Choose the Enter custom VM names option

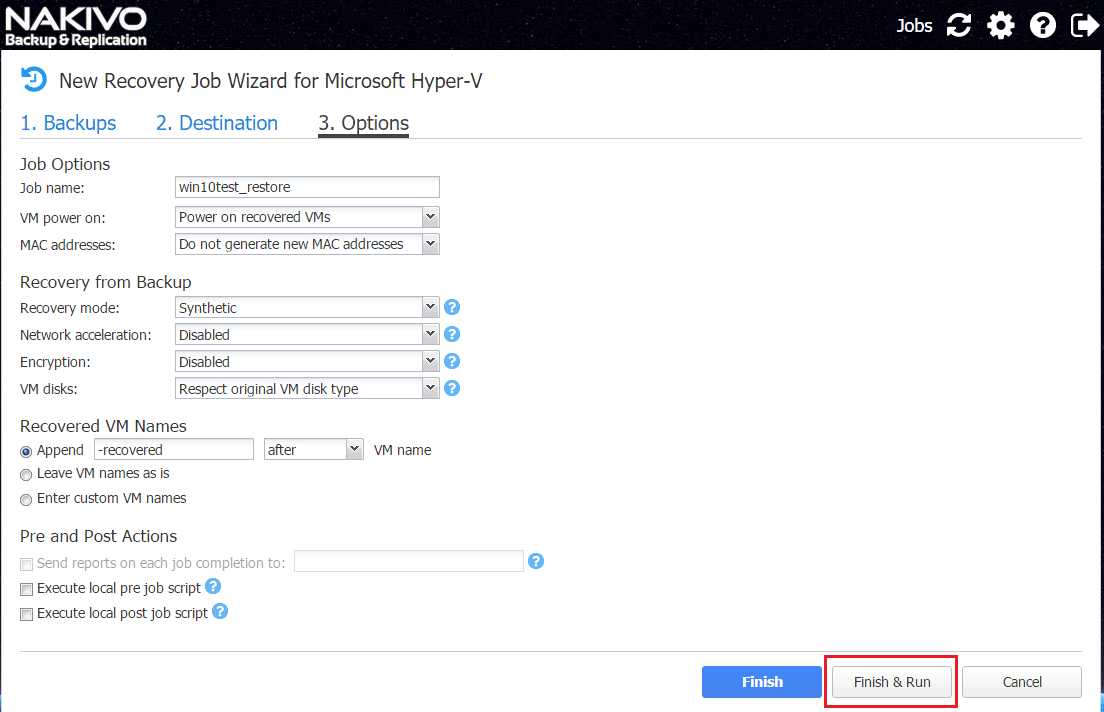26,499
